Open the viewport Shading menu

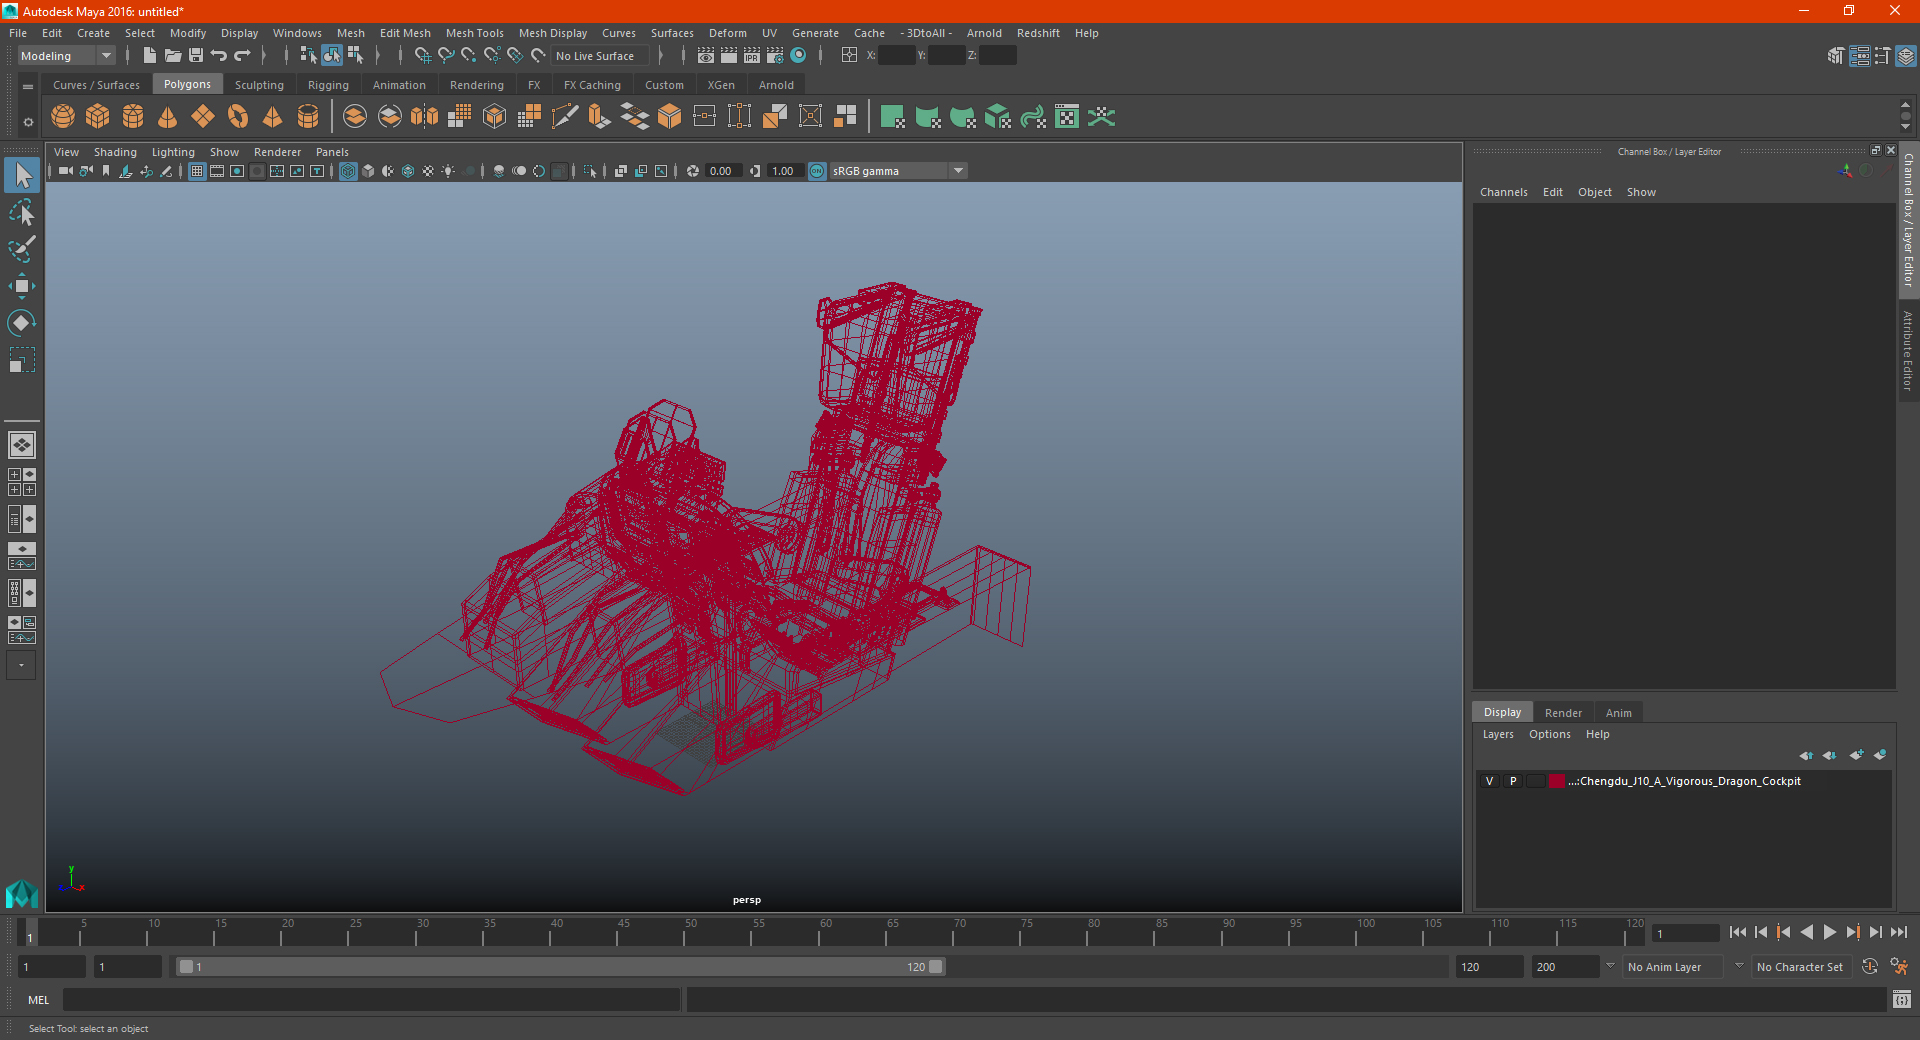tap(115, 152)
